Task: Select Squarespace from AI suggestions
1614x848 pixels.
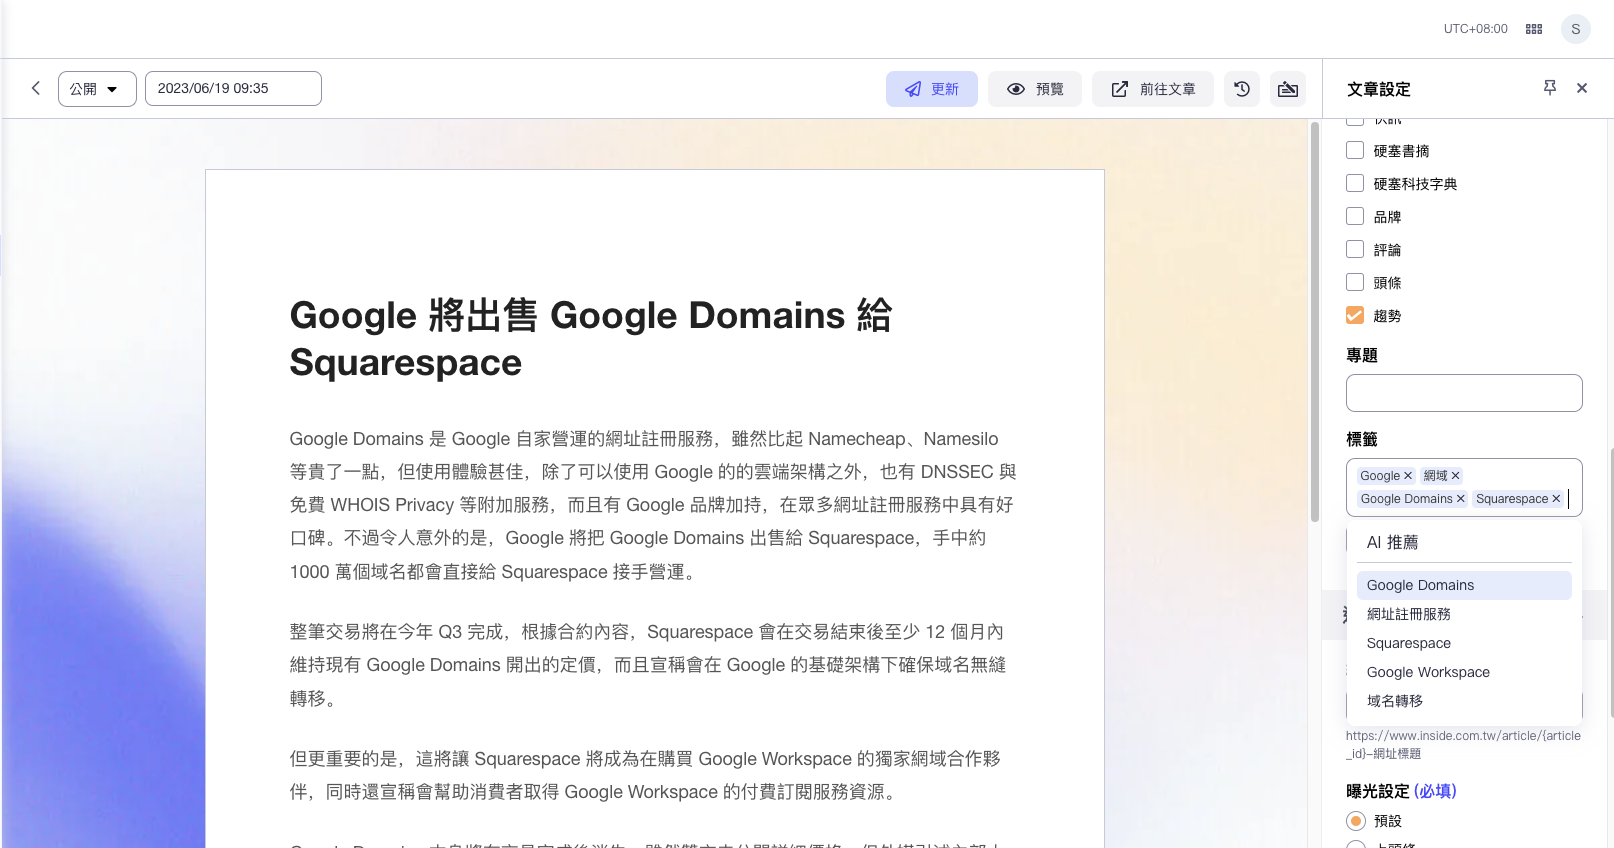Action: coord(1464,643)
